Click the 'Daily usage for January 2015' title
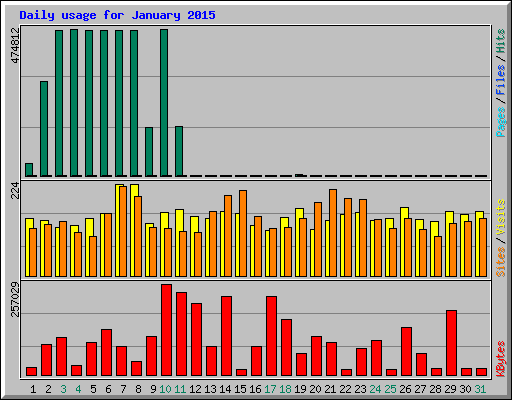 tap(117, 15)
